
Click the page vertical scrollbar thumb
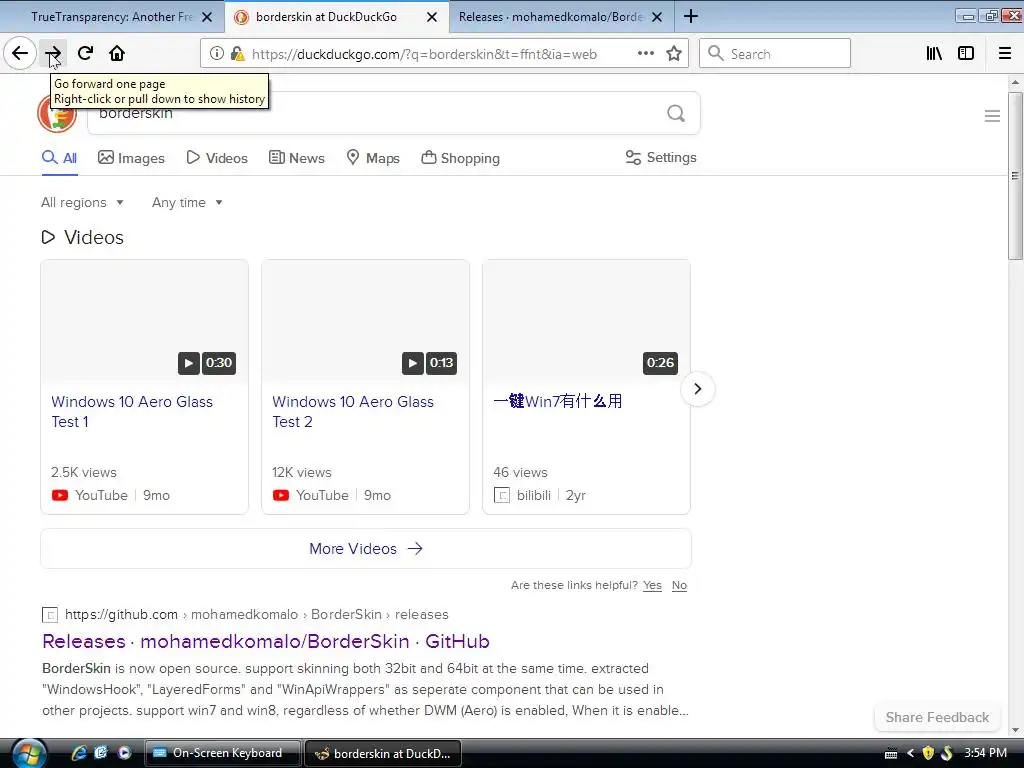click(1015, 175)
